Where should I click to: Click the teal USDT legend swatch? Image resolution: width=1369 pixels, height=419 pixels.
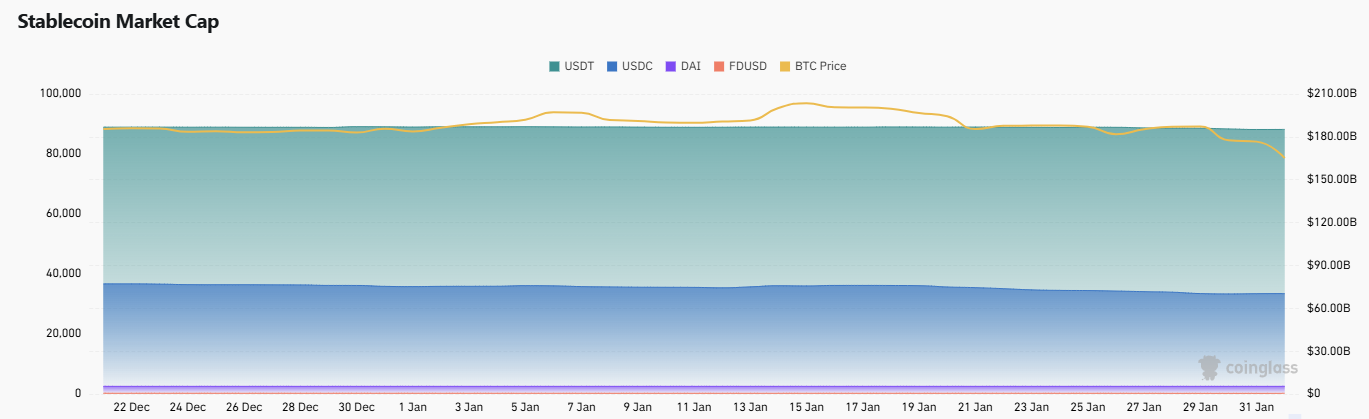coord(555,66)
